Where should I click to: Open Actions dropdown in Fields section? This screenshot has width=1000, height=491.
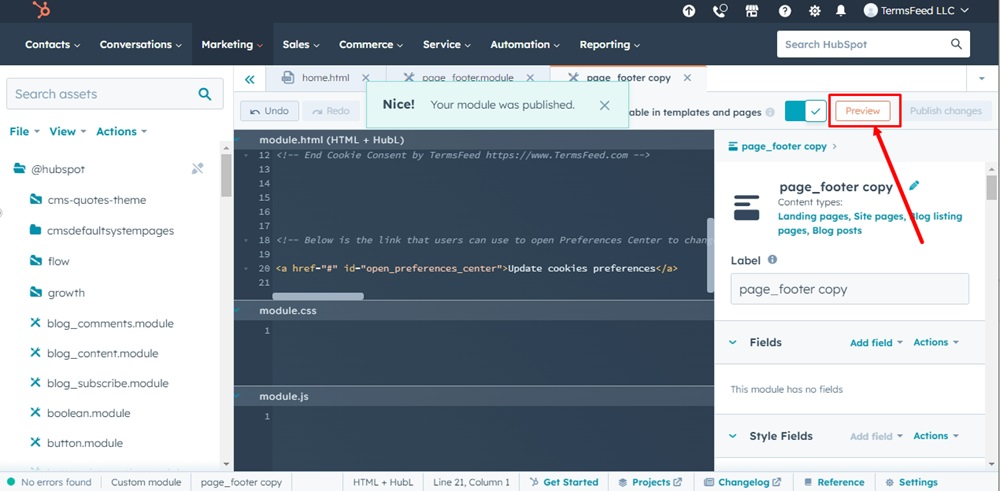(x=936, y=342)
